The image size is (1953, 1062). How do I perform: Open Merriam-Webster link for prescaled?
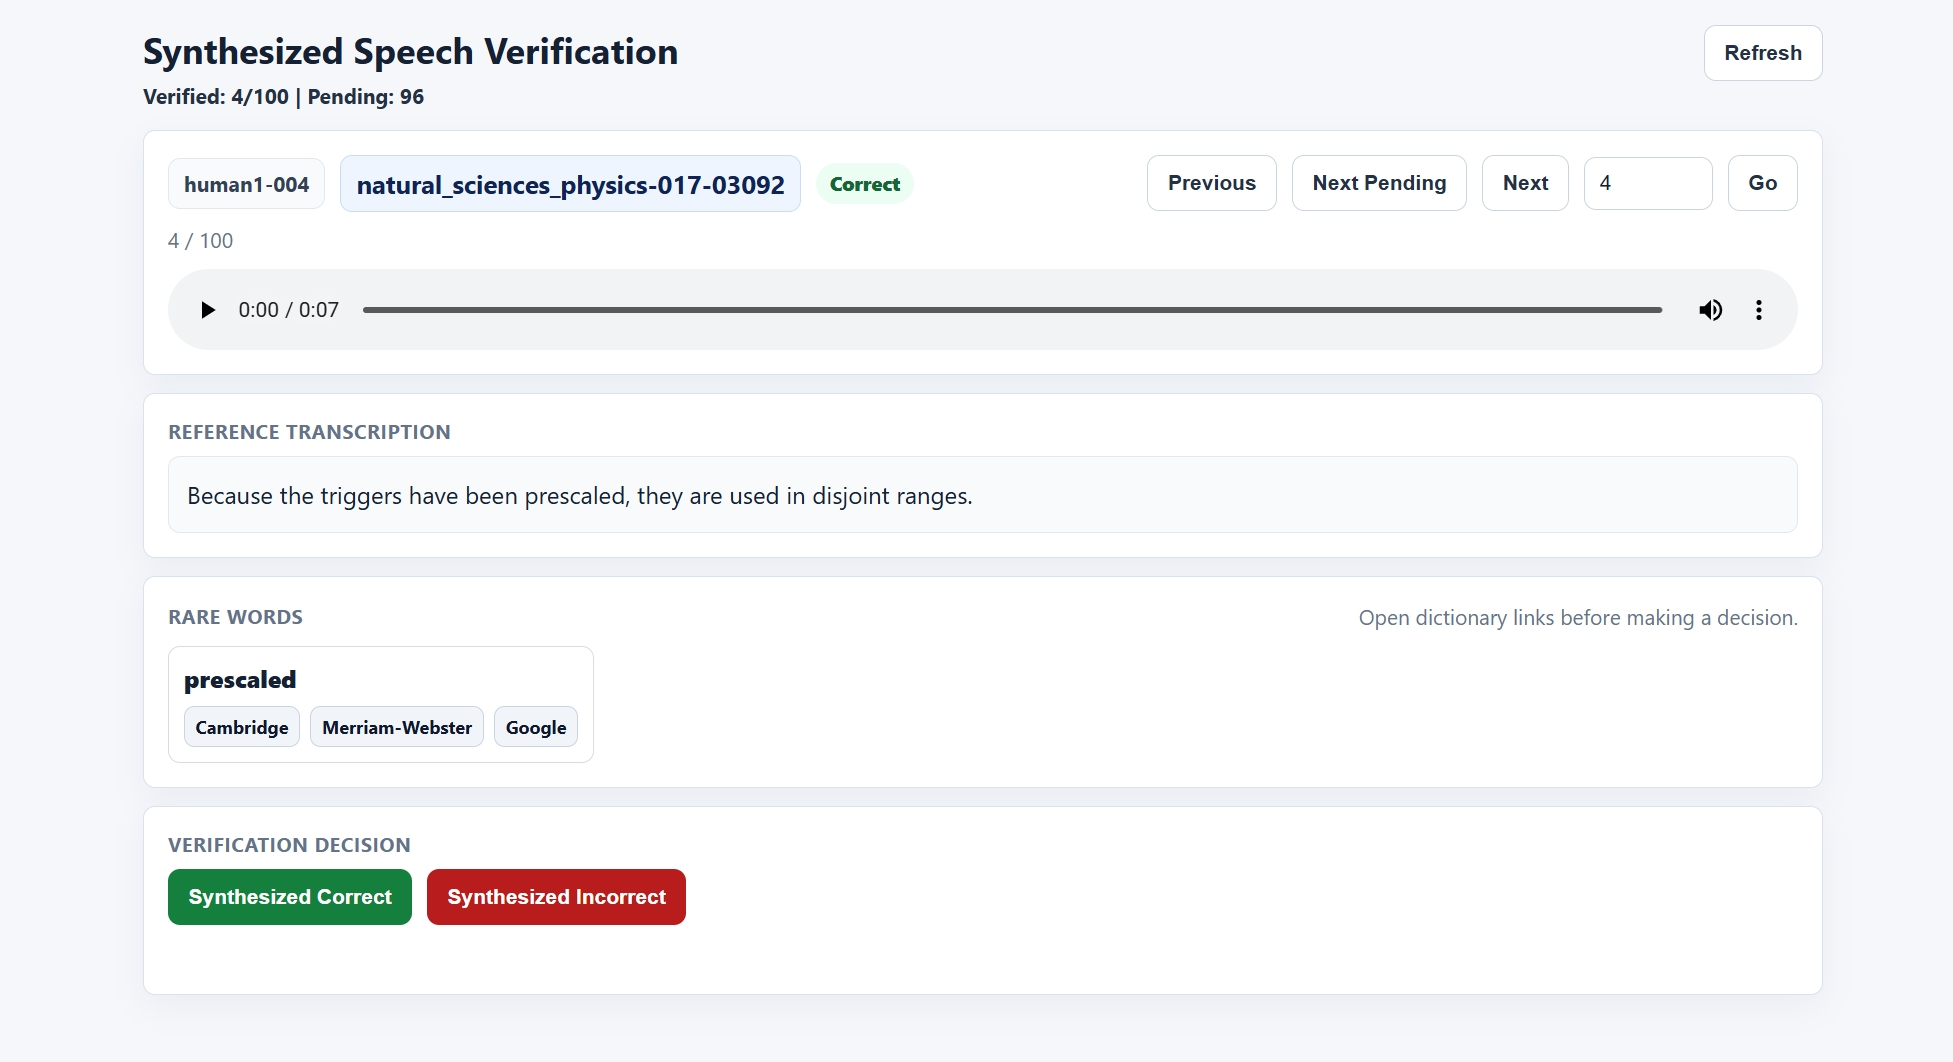pyautogui.click(x=397, y=727)
